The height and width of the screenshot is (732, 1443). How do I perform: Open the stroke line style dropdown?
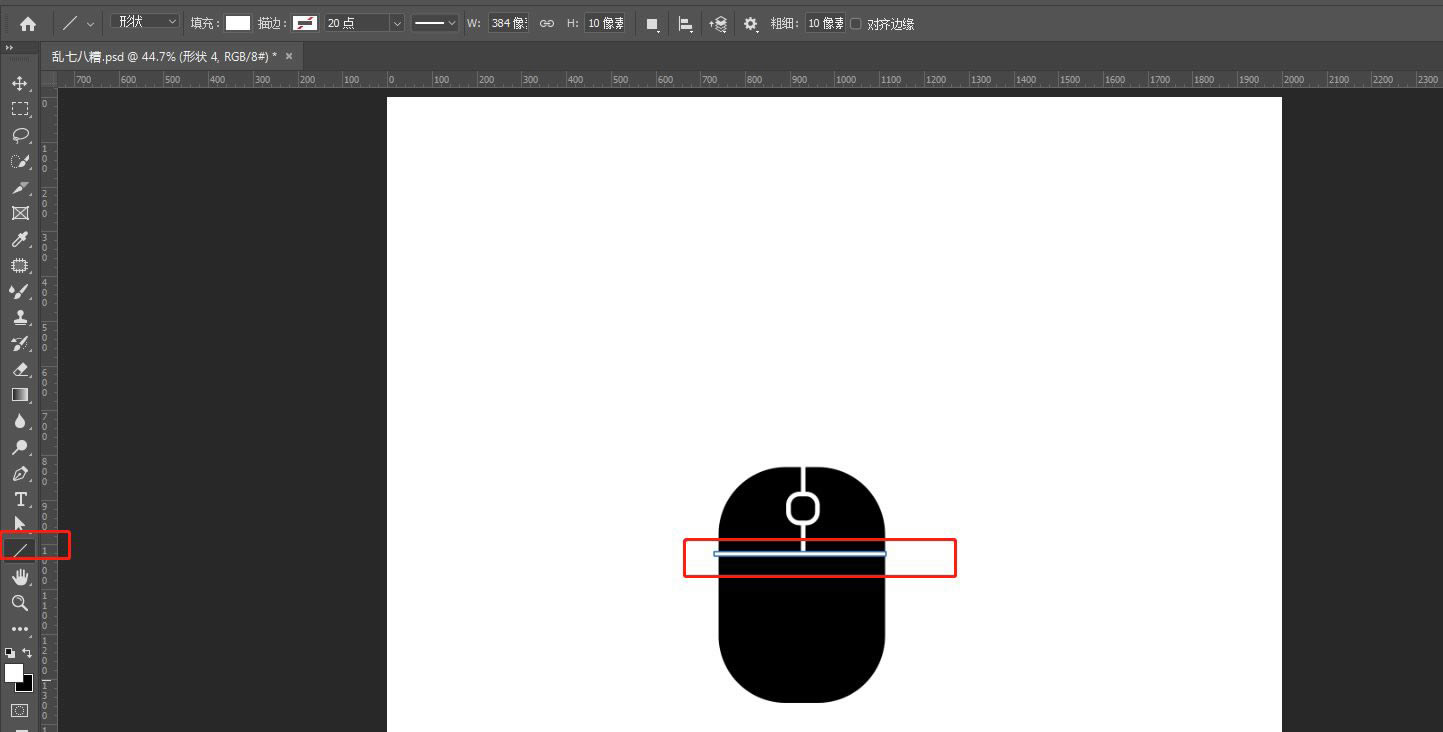(435, 23)
